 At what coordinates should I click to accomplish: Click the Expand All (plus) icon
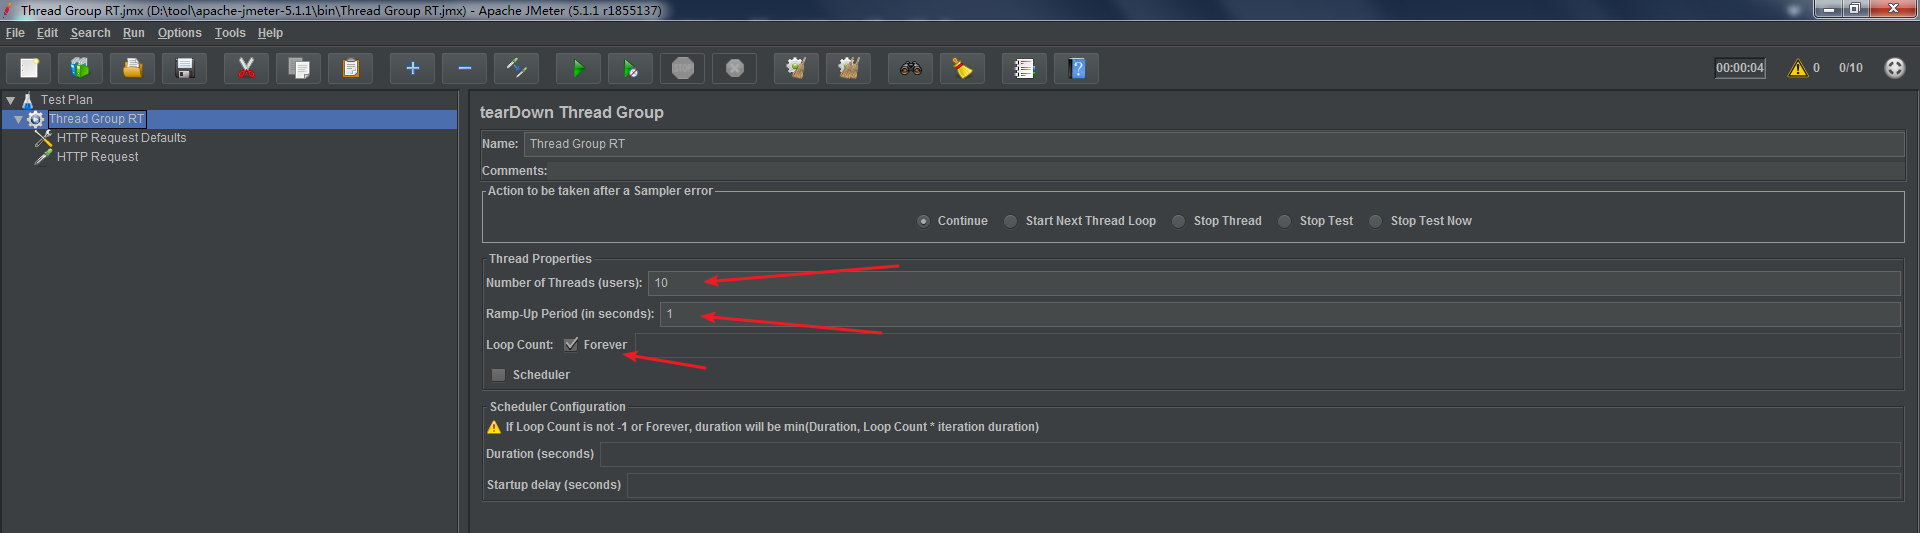[x=412, y=68]
